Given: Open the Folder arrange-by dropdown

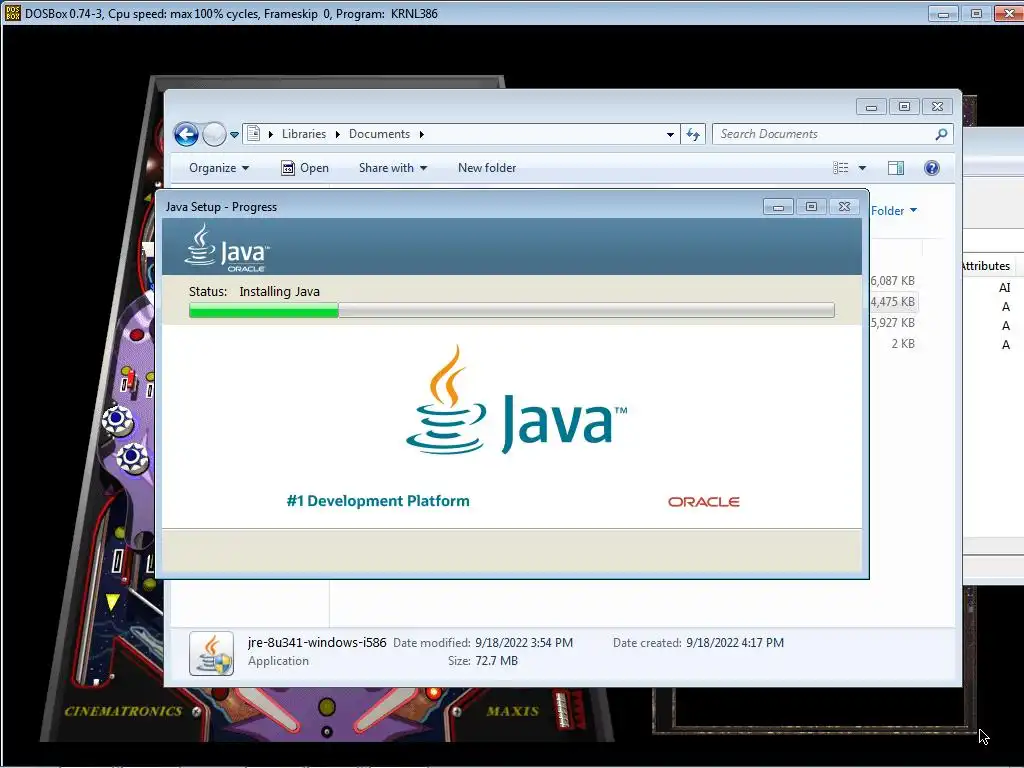Looking at the screenshot, I should tap(894, 210).
